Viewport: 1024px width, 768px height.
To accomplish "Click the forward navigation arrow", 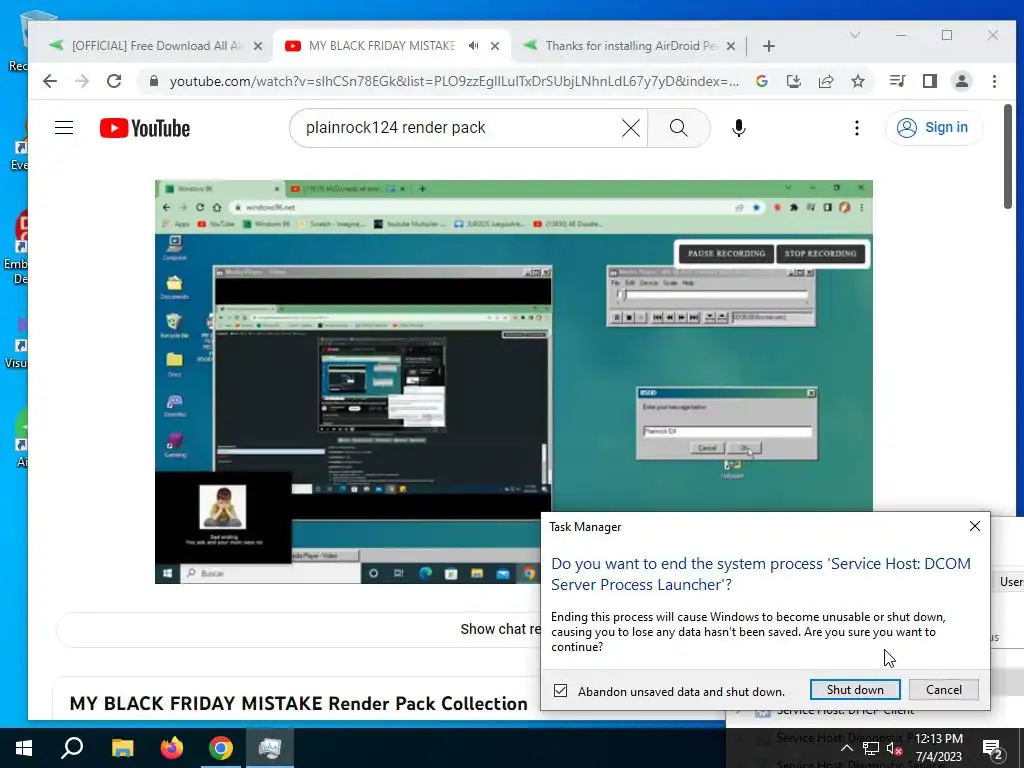I will [82, 81].
